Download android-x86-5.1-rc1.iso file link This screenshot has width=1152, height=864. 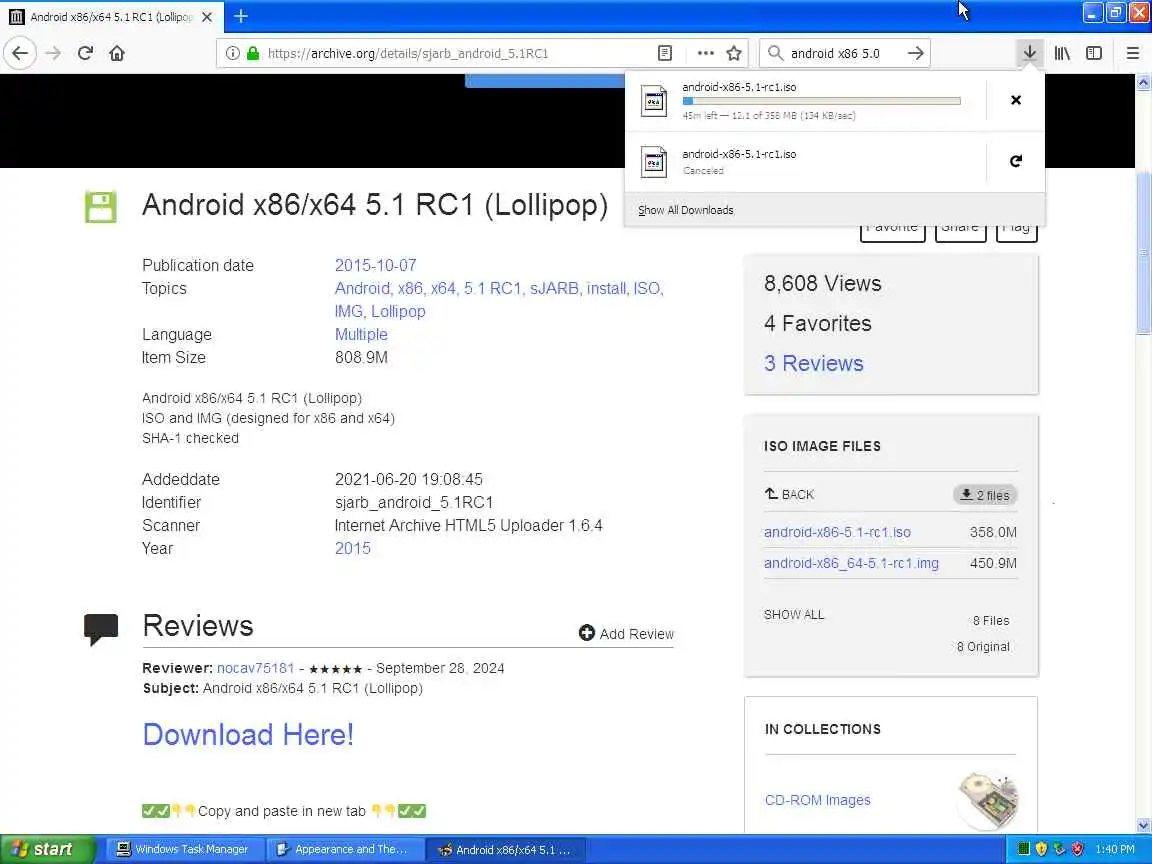(837, 532)
